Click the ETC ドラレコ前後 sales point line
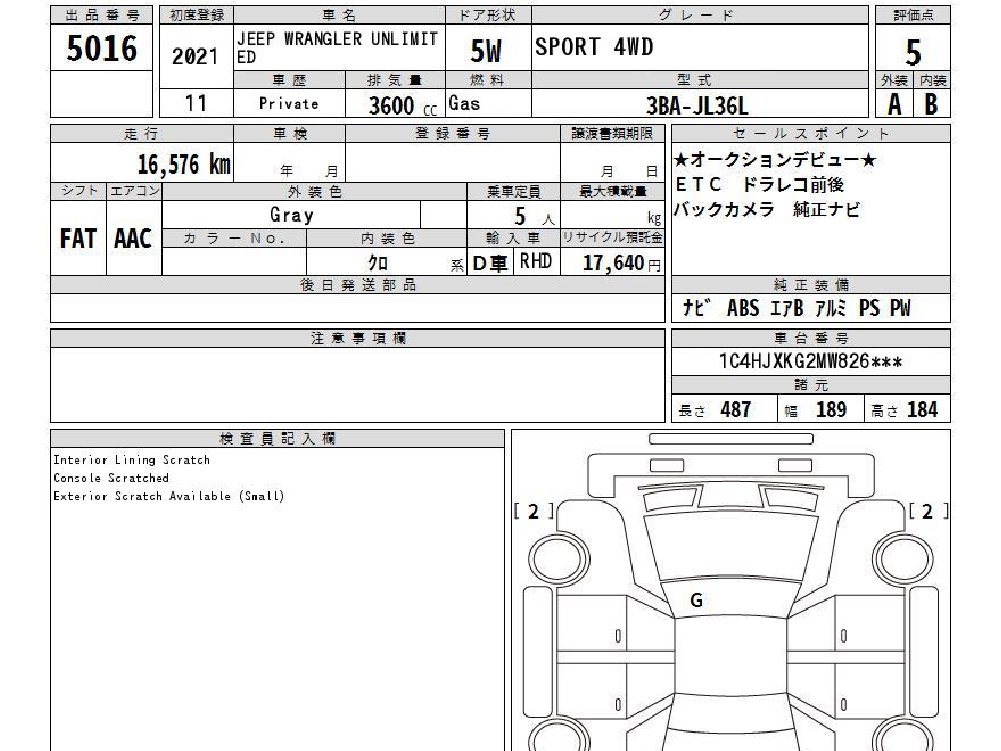Image resolution: width=1001 pixels, height=751 pixels. click(x=760, y=185)
